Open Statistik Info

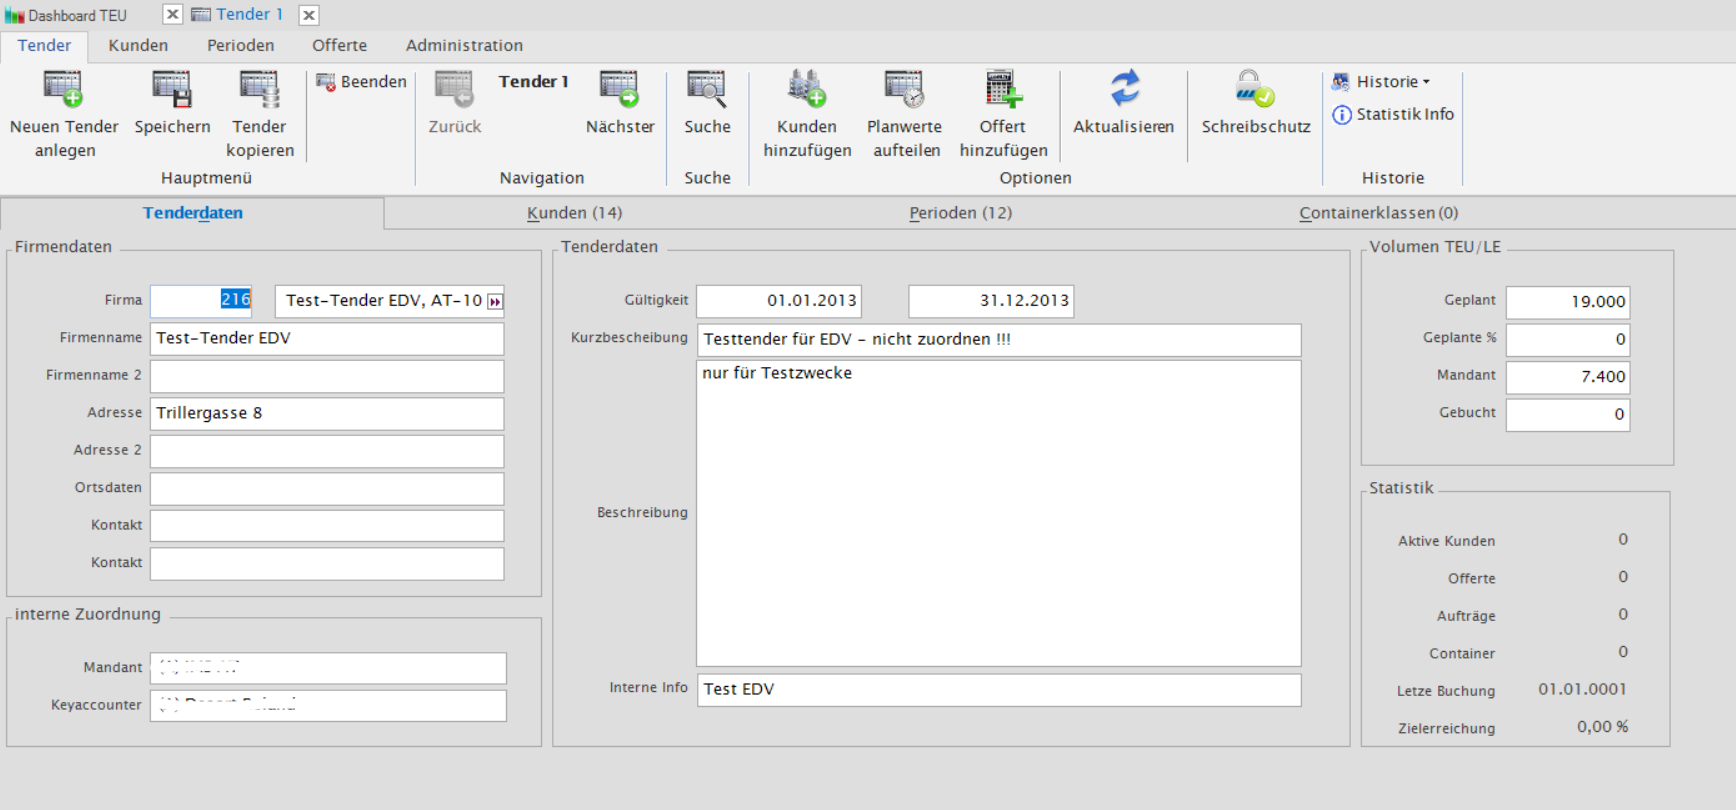click(x=1393, y=115)
